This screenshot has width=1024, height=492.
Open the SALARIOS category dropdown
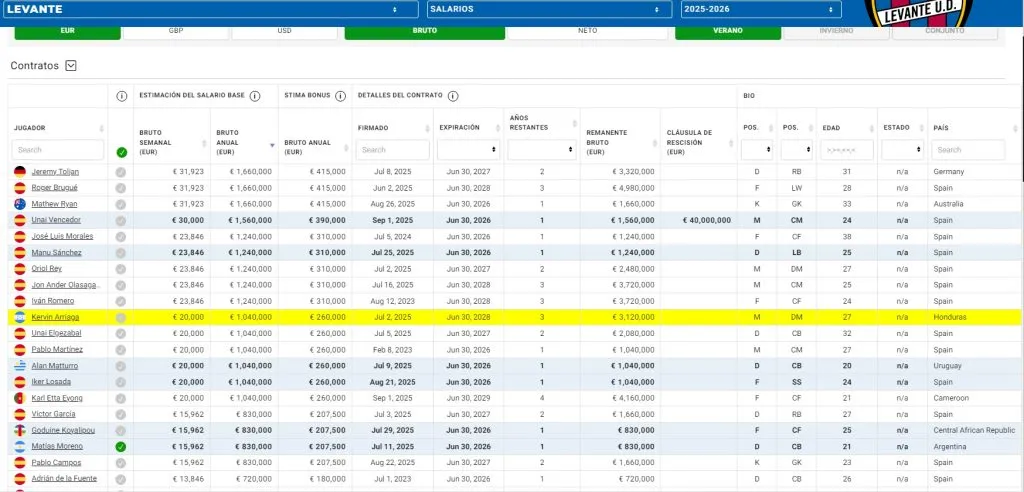549,9
